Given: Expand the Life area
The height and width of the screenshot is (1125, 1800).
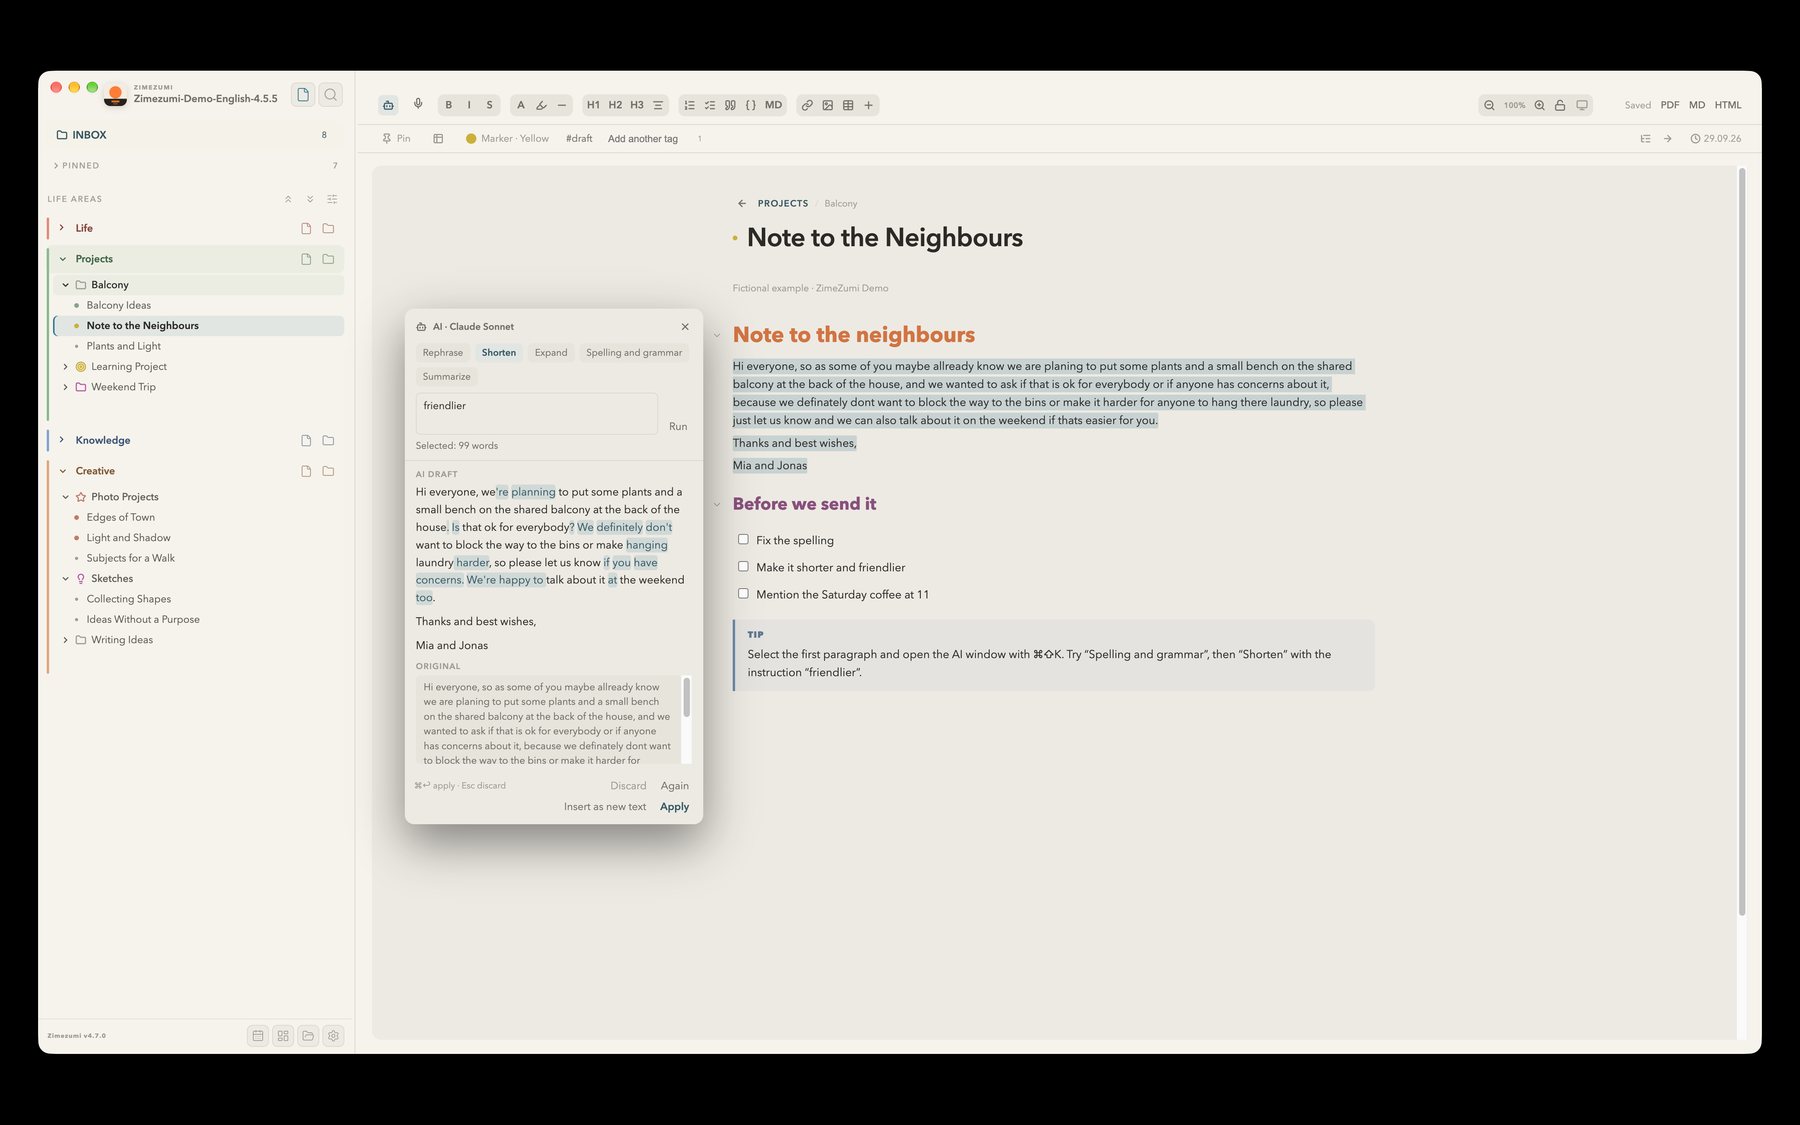Looking at the screenshot, I should (x=62, y=228).
